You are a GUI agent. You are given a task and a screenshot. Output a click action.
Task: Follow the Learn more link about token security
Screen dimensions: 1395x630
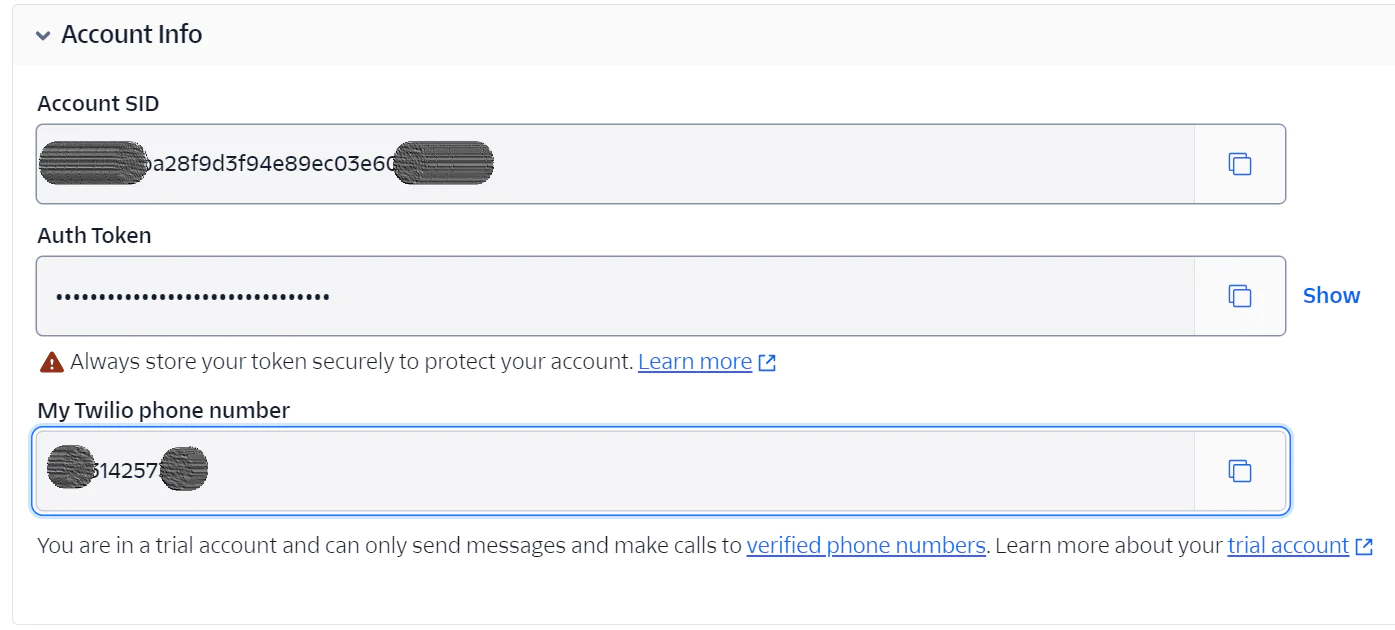694,361
